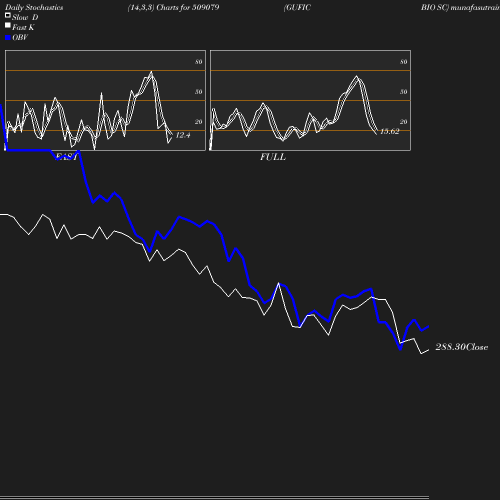Click the 15.62 value in full stochastic panel
This screenshot has height=500, width=500.
[x=390, y=131]
